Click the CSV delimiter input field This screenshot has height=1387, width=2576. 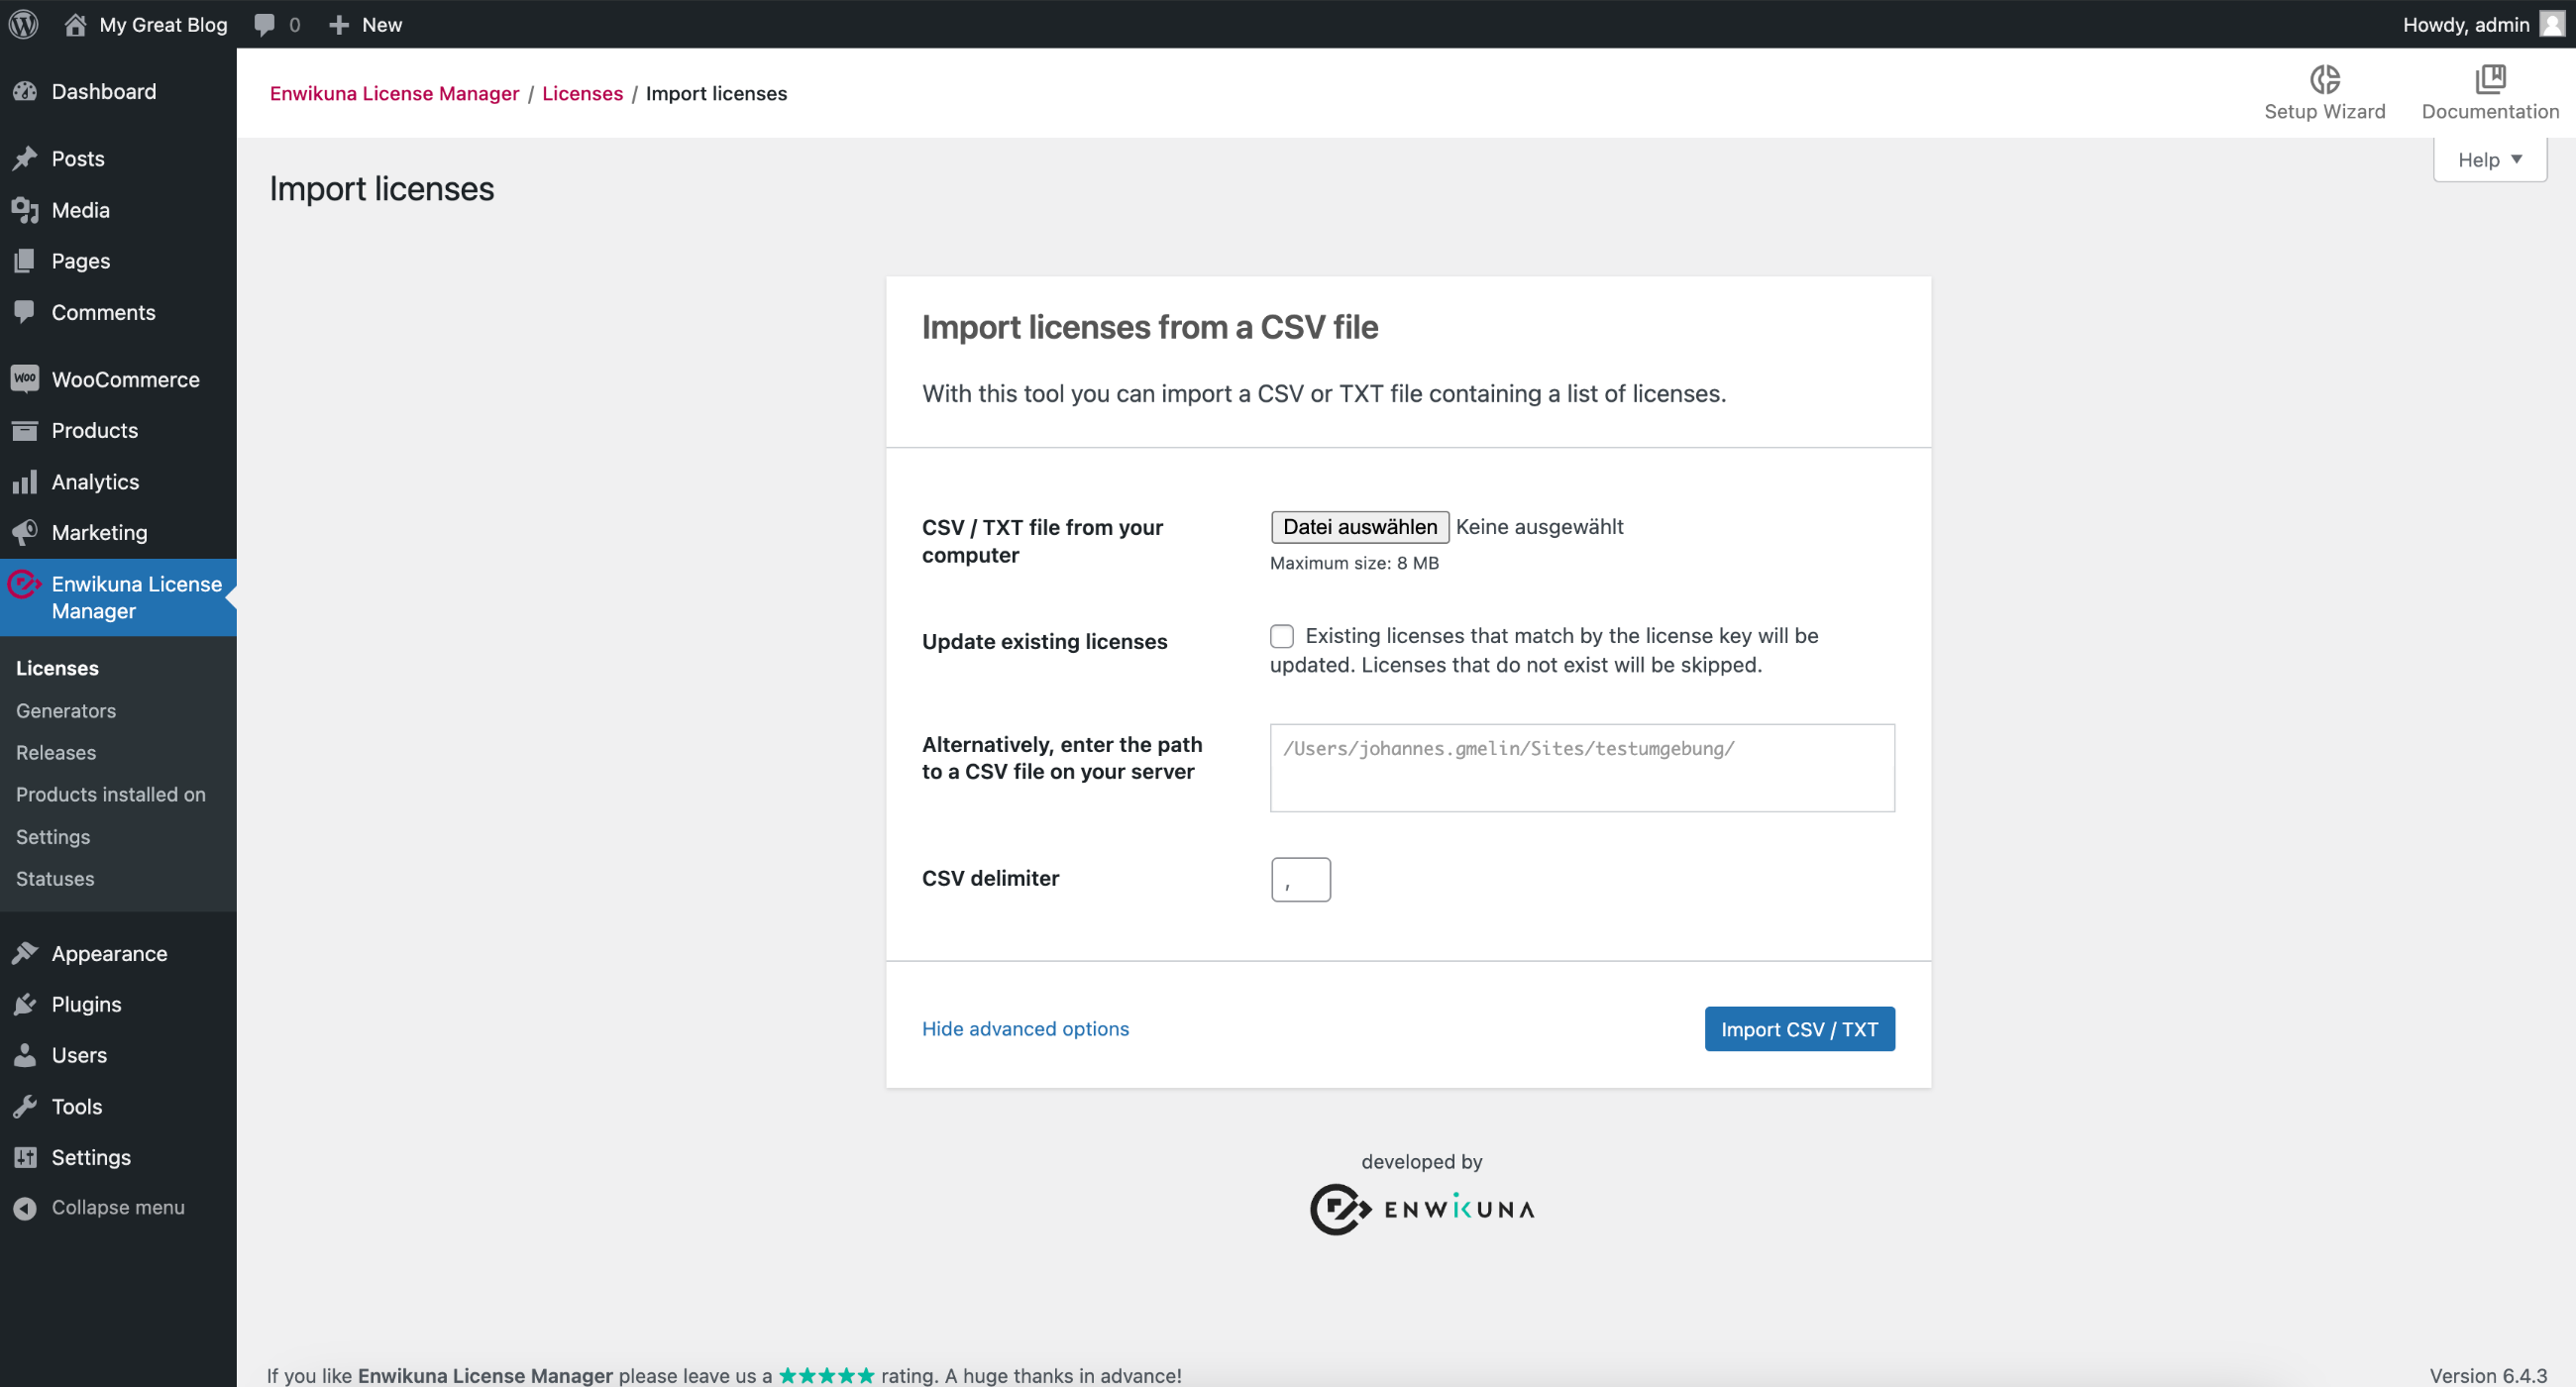[x=1300, y=880]
